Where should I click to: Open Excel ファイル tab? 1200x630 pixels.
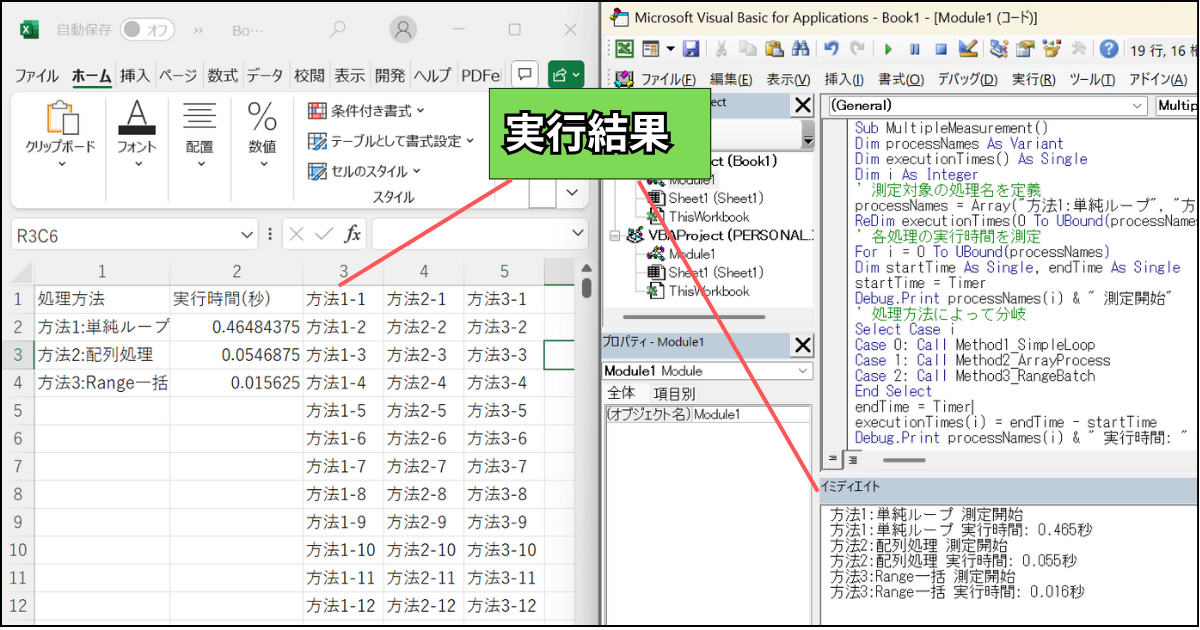37,75
